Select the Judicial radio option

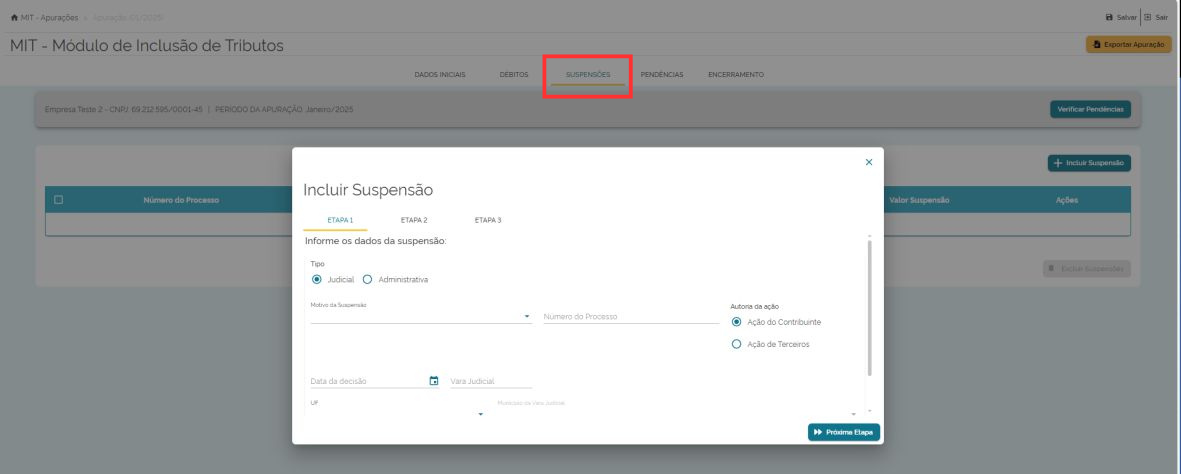click(x=318, y=279)
